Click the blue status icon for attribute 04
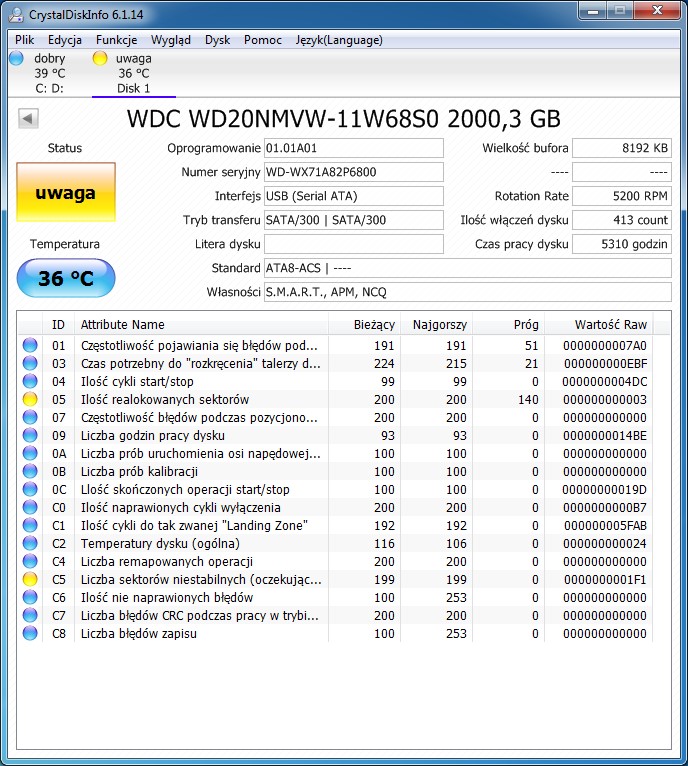The image size is (688, 766). 30,382
